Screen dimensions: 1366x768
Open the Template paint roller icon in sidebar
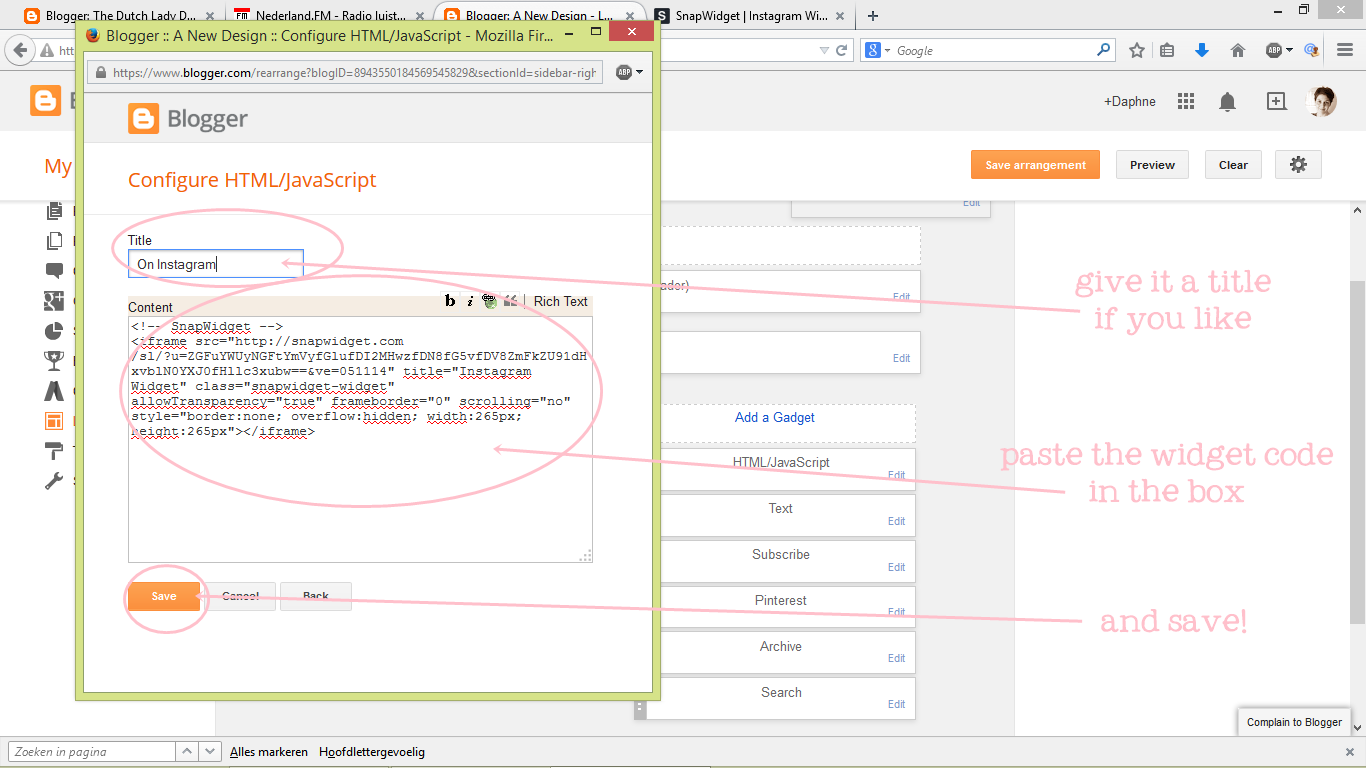(x=54, y=450)
